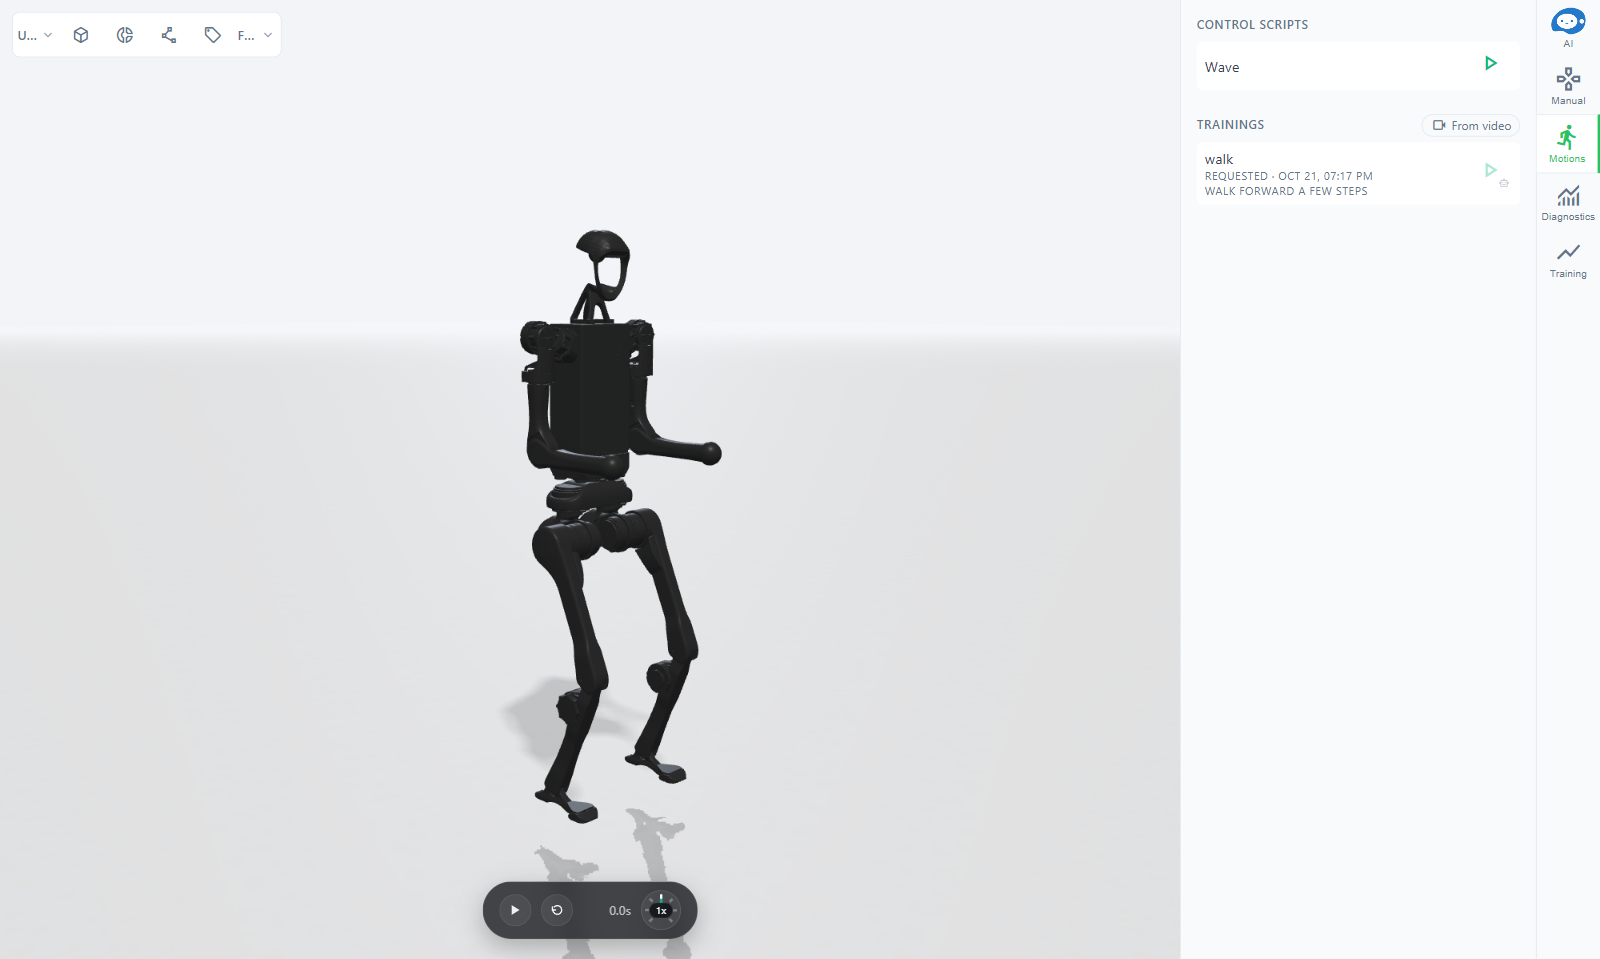
Task: Click 'REQUESTED · OCT 21, 07:17 PM' status text
Action: coord(1288,176)
